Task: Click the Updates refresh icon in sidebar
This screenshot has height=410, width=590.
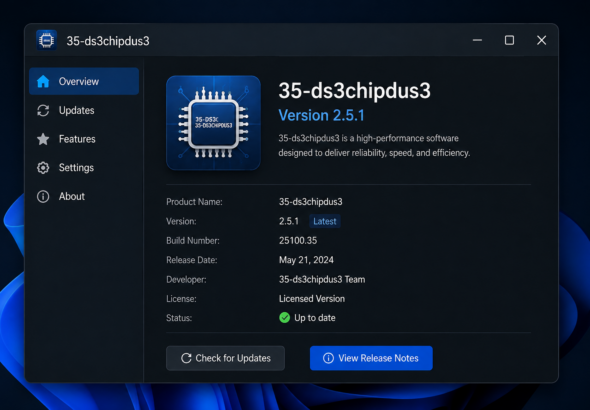Action: (x=43, y=110)
